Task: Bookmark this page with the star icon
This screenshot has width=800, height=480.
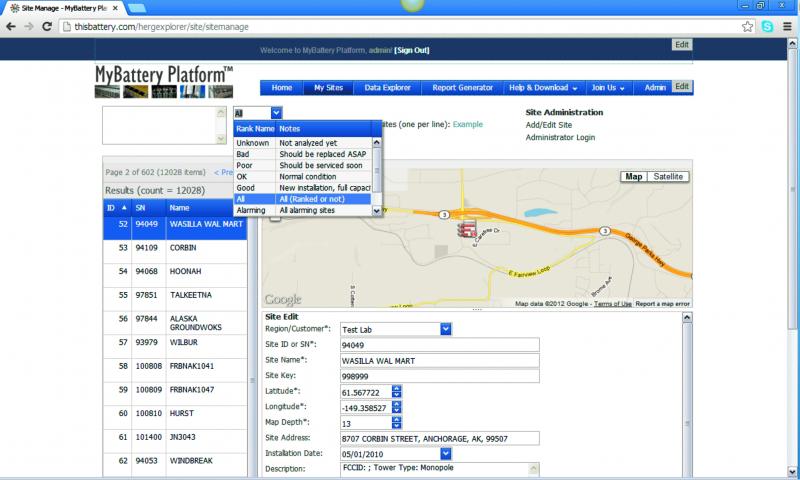Action: (x=747, y=27)
